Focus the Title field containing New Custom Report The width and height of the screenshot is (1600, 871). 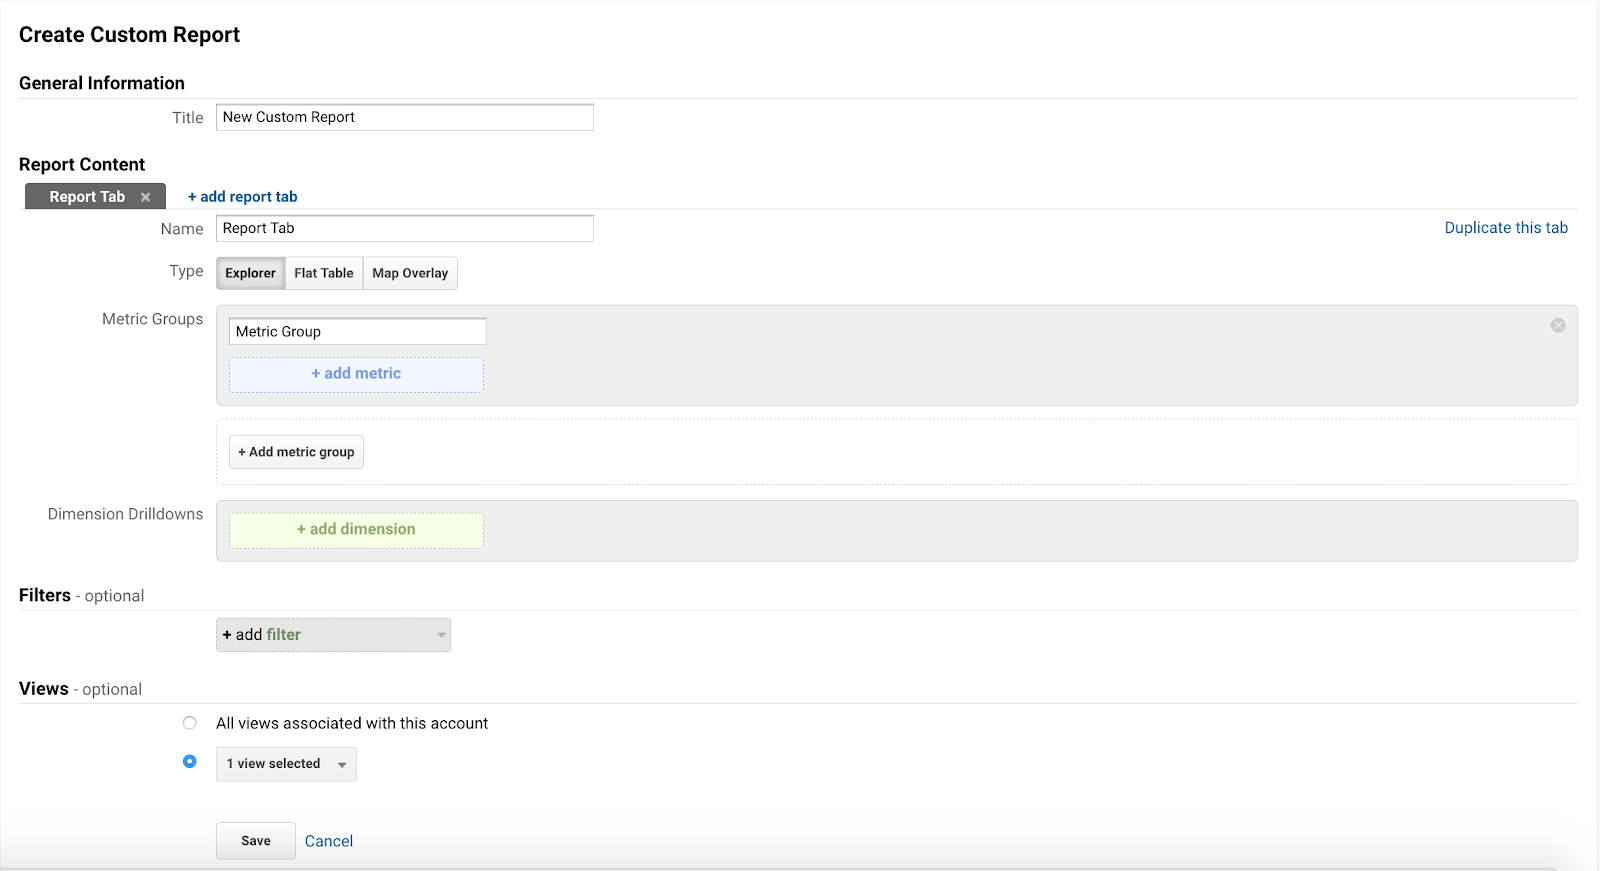[x=405, y=117]
